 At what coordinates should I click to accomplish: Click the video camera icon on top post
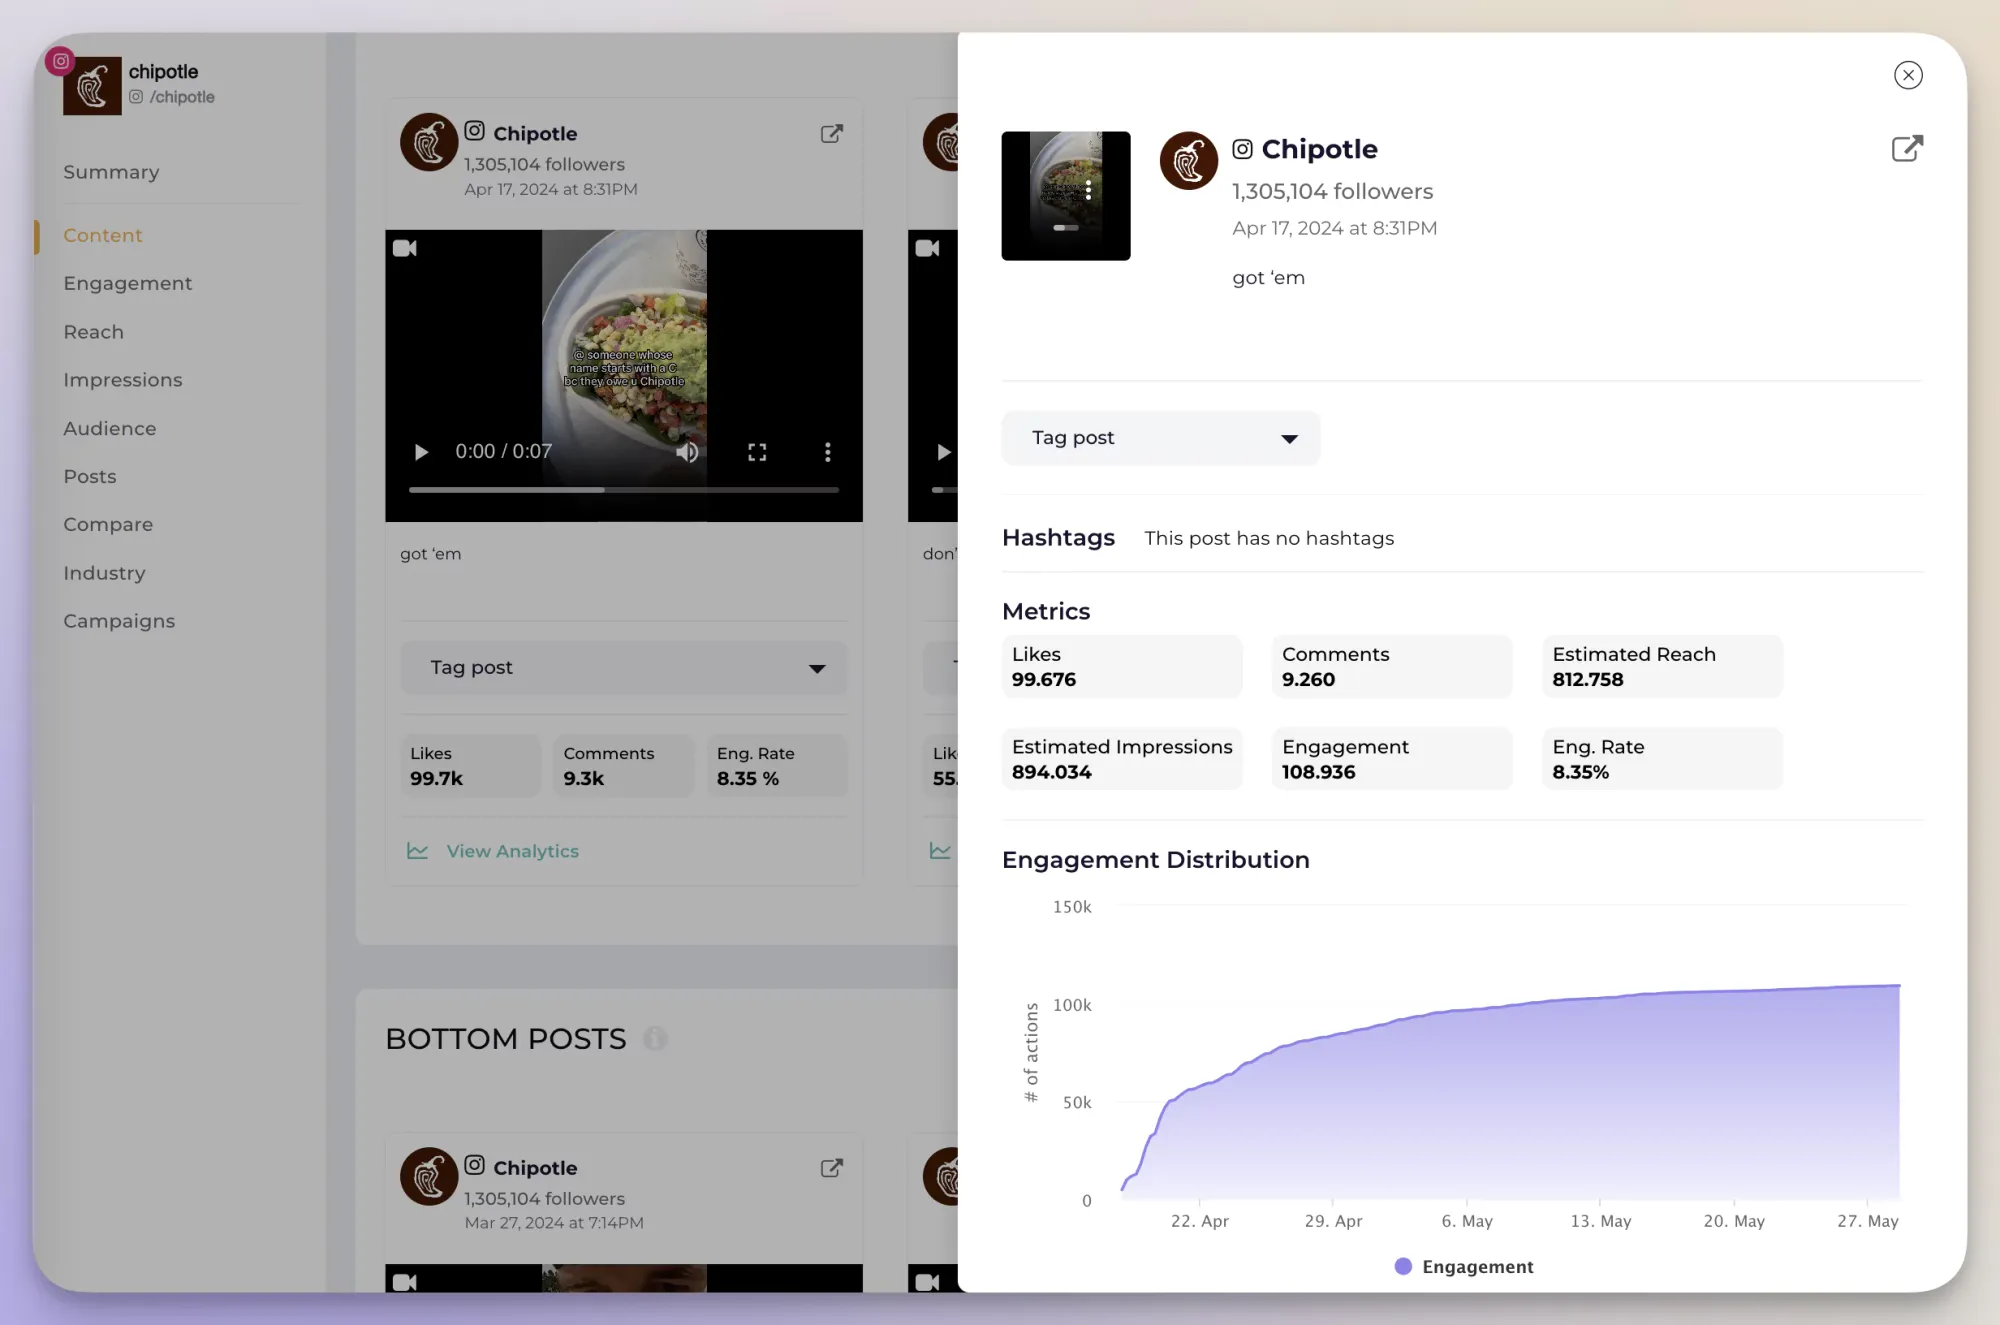point(405,248)
